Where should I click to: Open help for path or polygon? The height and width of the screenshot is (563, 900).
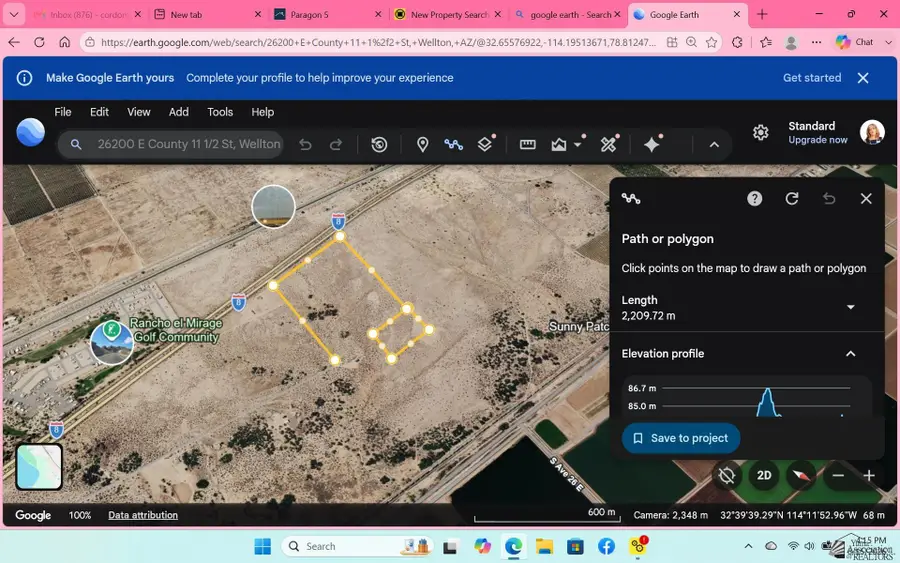coord(754,199)
